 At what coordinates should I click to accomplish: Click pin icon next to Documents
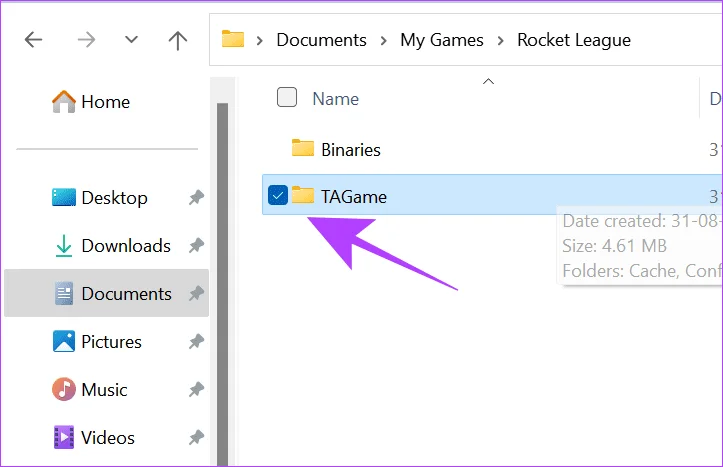click(196, 293)
